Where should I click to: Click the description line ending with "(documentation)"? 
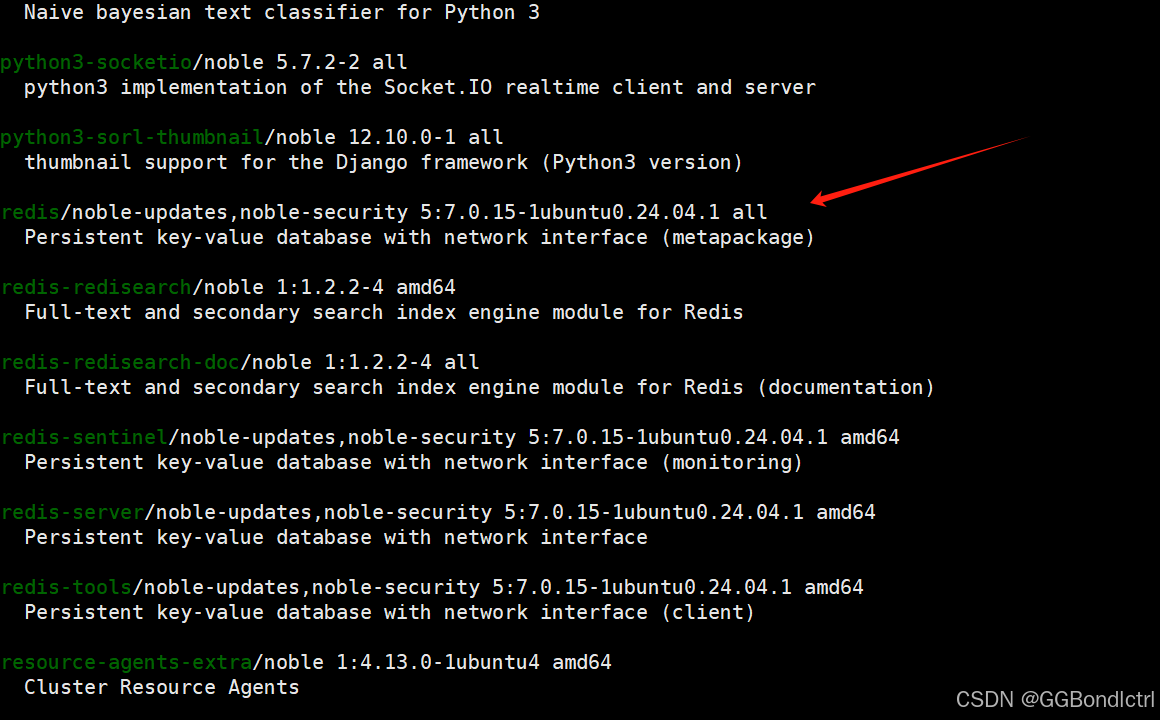(479, 387)
